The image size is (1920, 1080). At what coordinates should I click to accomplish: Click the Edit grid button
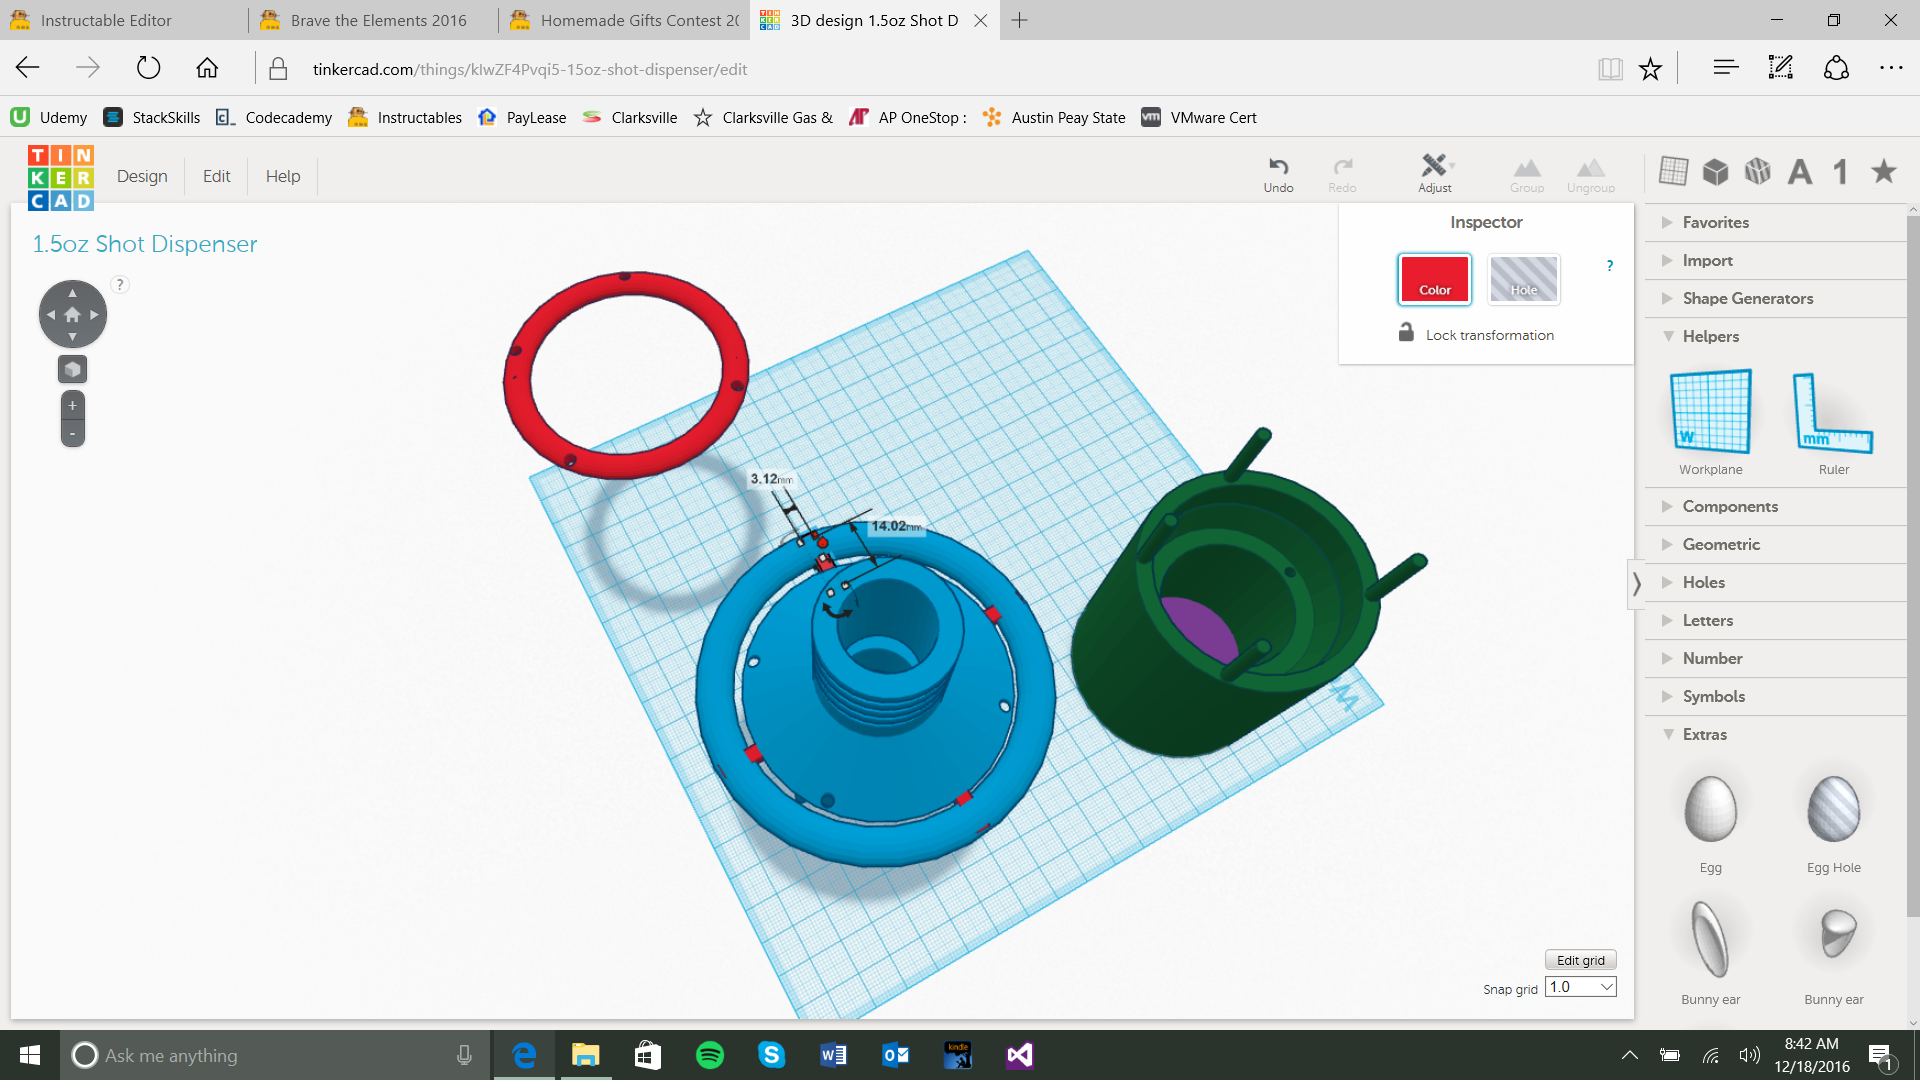pyautogui.click(x=1580, y=960)
